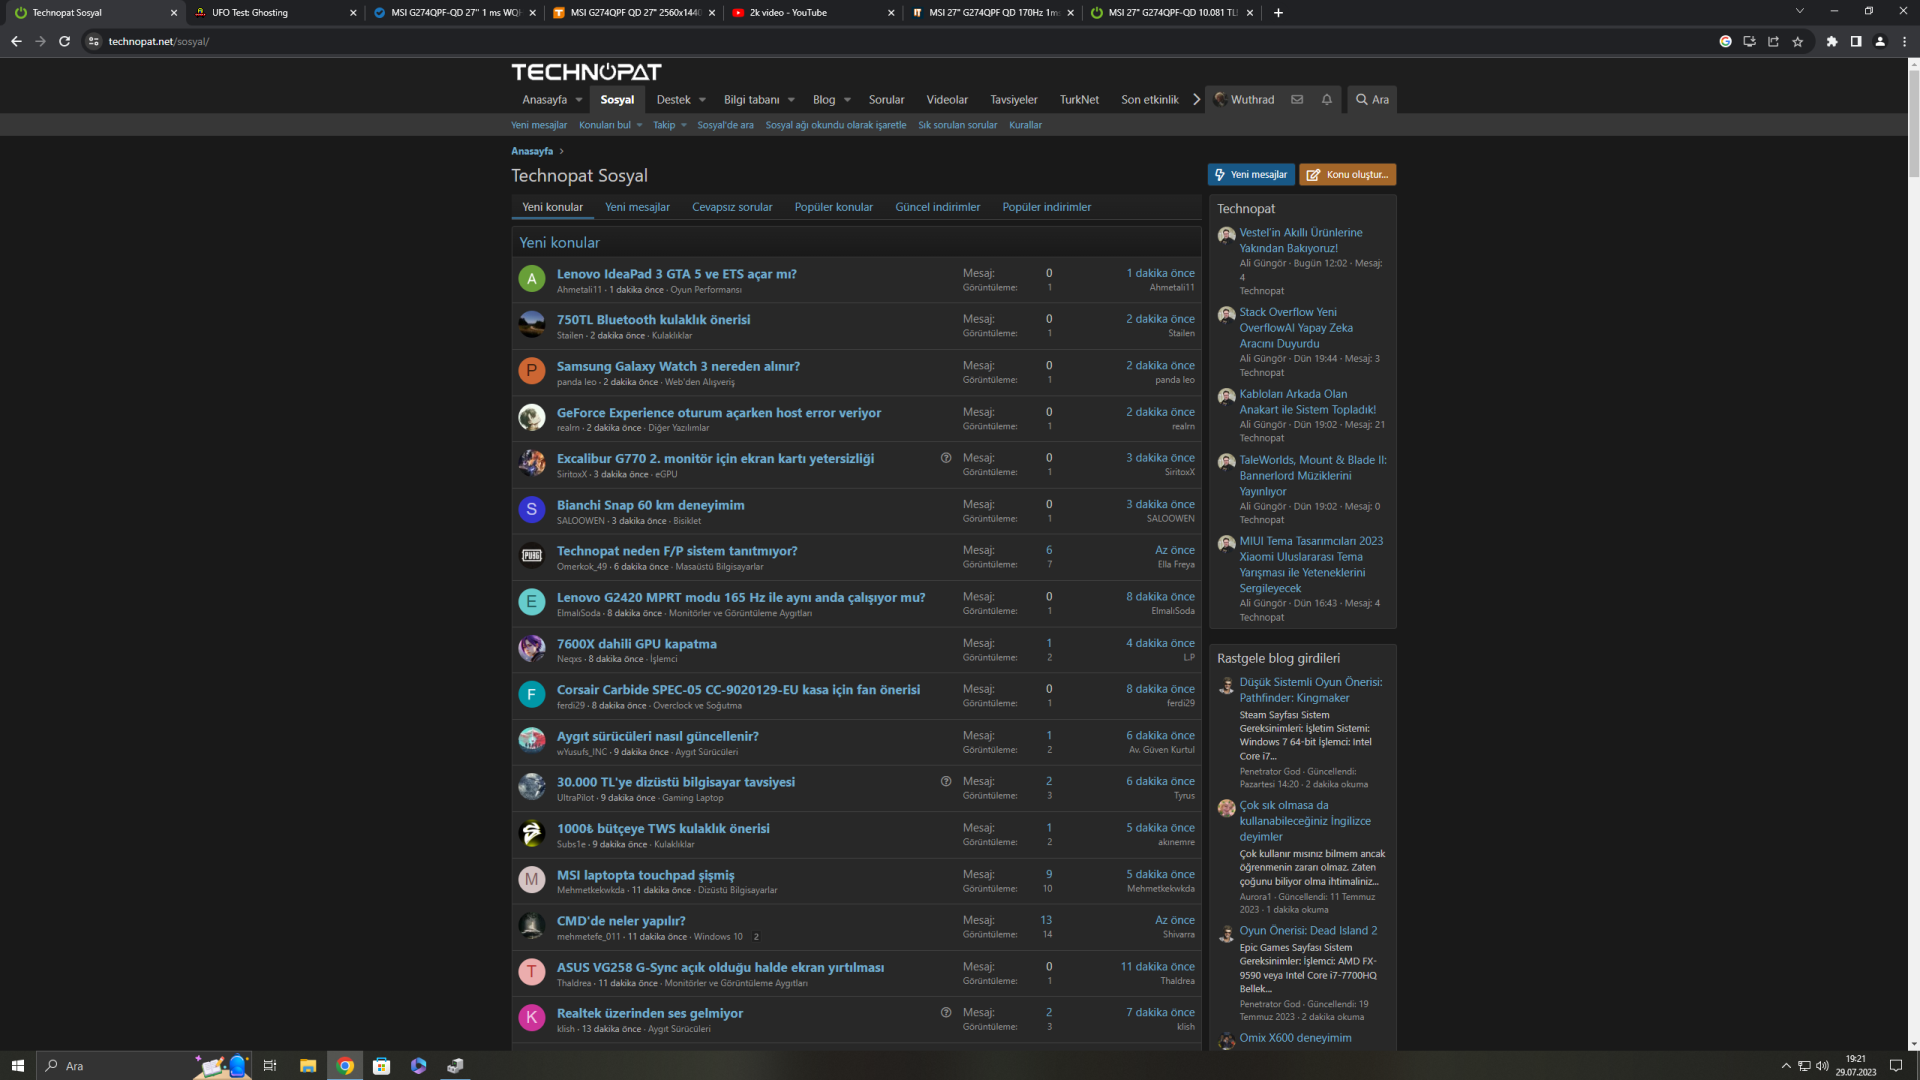Open File Explorer from the taskbar

point(308,1066)
